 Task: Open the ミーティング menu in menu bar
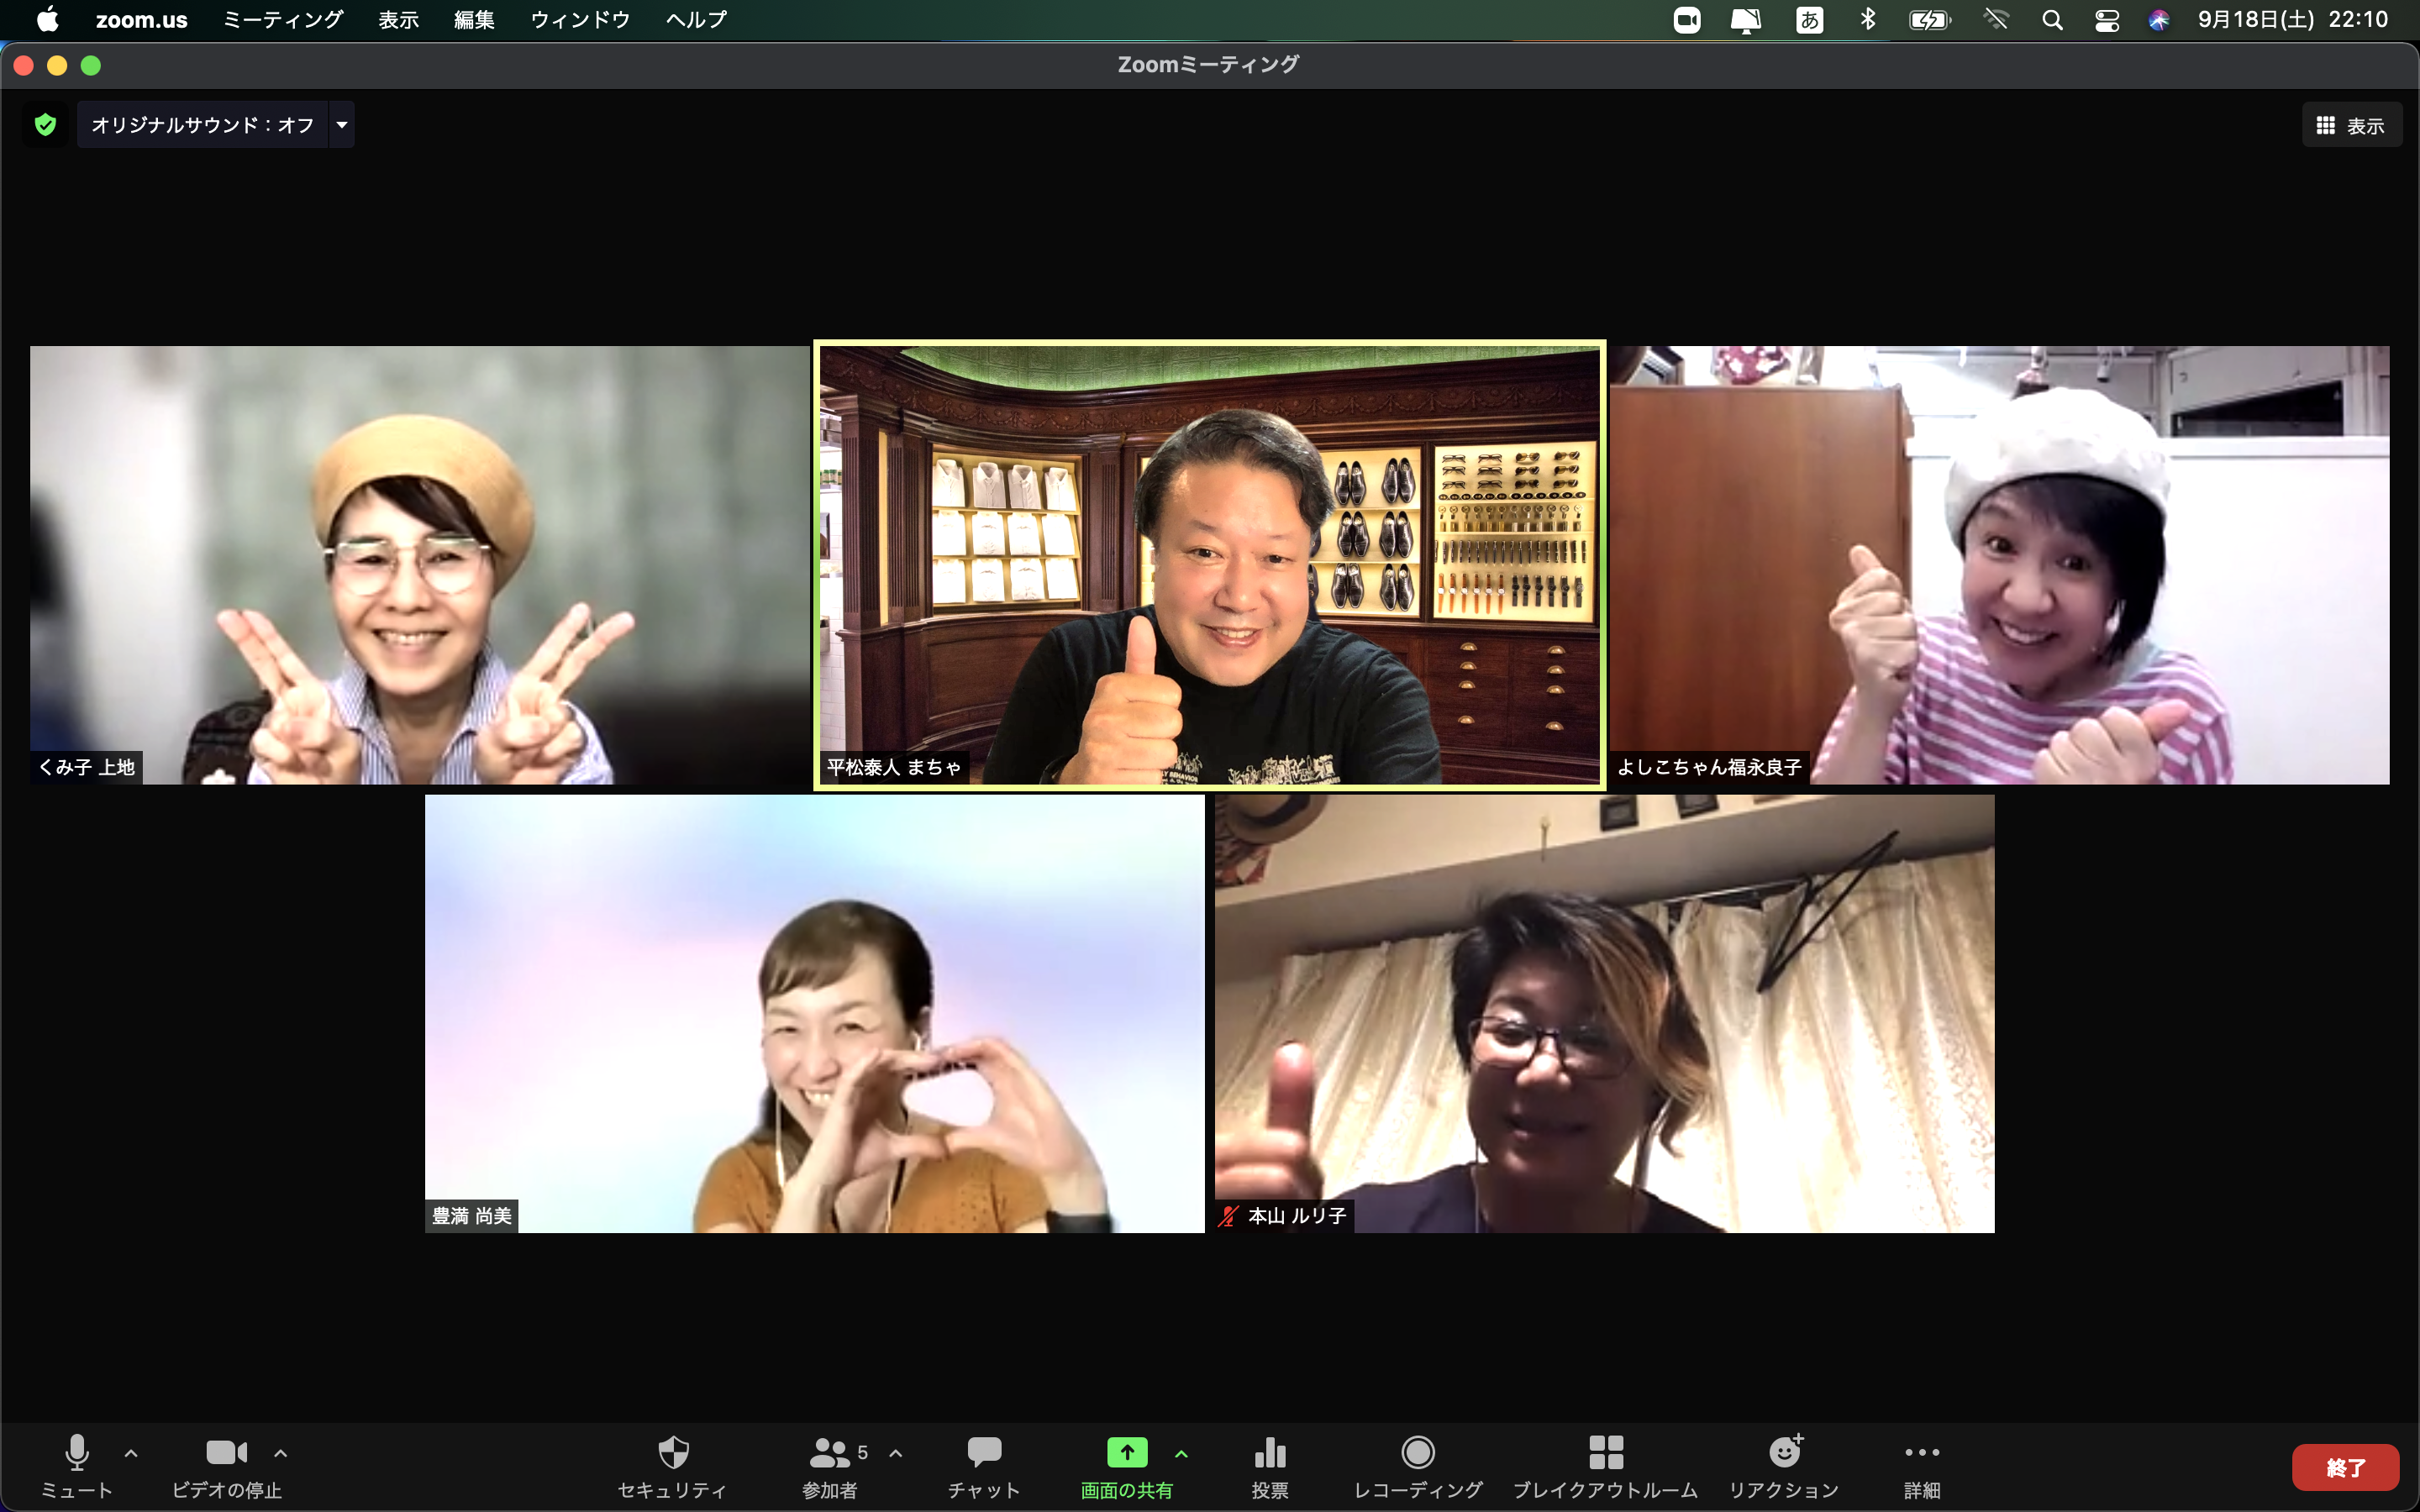[x=283, y=20]
